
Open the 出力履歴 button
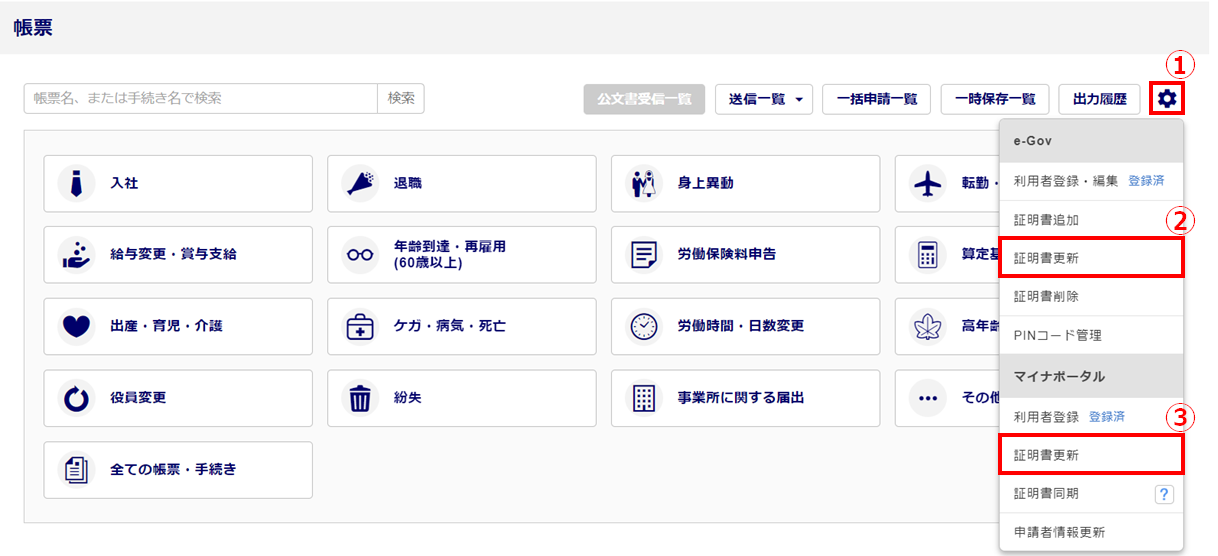[x=1099, y=99]
